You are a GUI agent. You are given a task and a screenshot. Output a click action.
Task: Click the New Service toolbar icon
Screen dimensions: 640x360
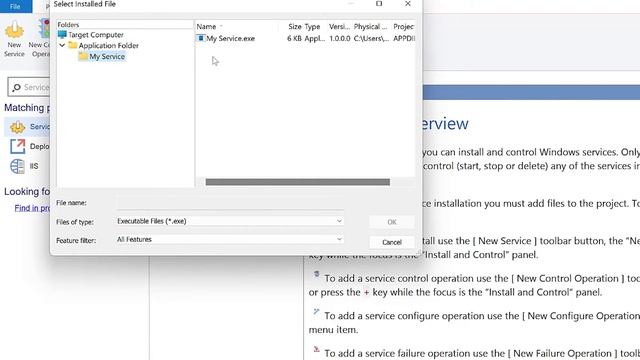pos(14,38)
